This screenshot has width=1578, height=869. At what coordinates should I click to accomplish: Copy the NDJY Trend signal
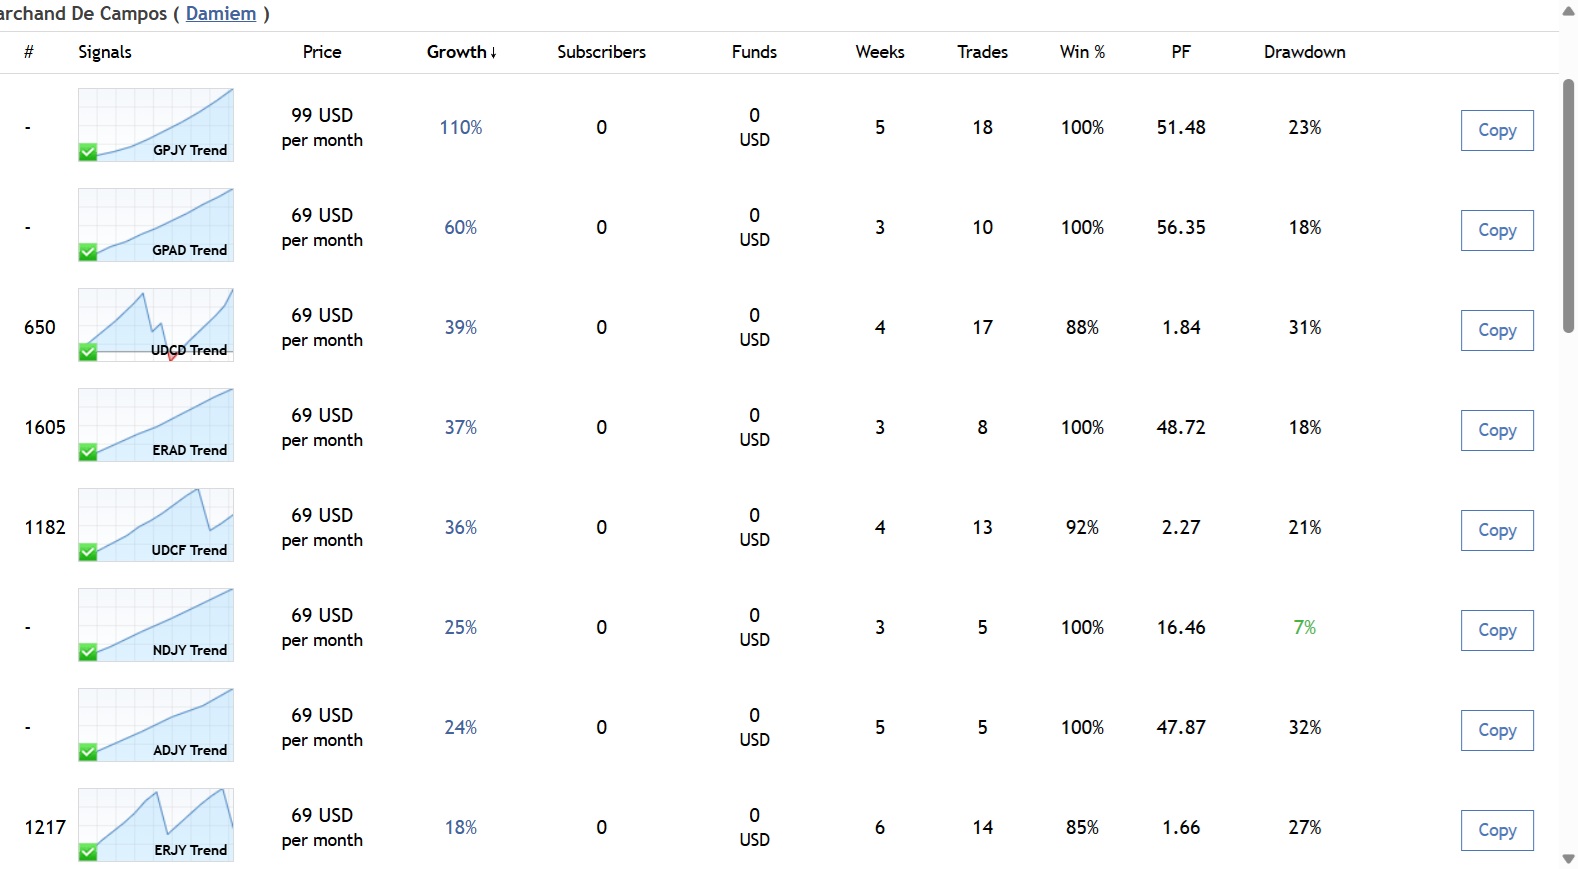click(1496, 630)
